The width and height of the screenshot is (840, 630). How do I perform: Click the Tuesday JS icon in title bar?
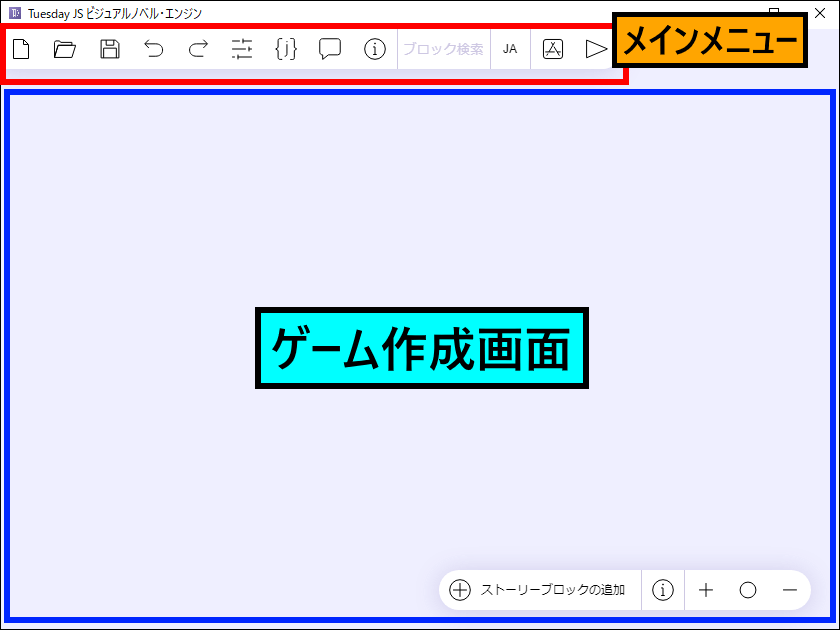pos(15,13)
